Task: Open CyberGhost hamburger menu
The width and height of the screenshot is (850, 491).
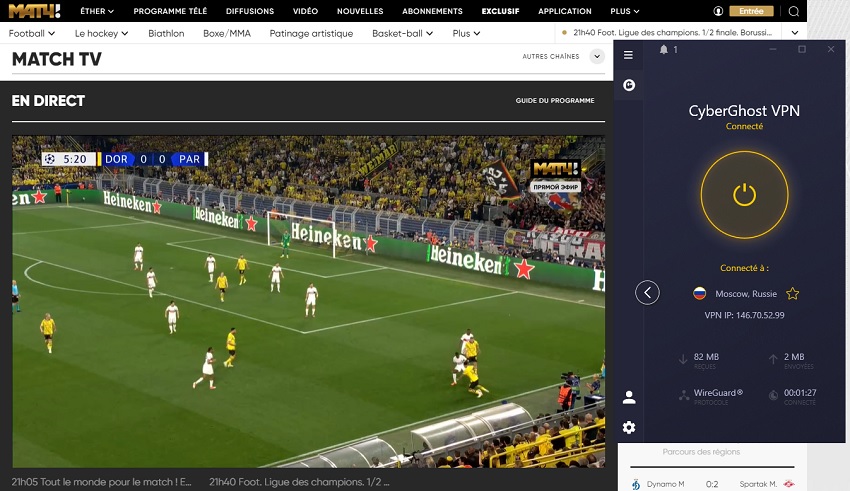Action: pyautogui.click(x=628, y=55)
